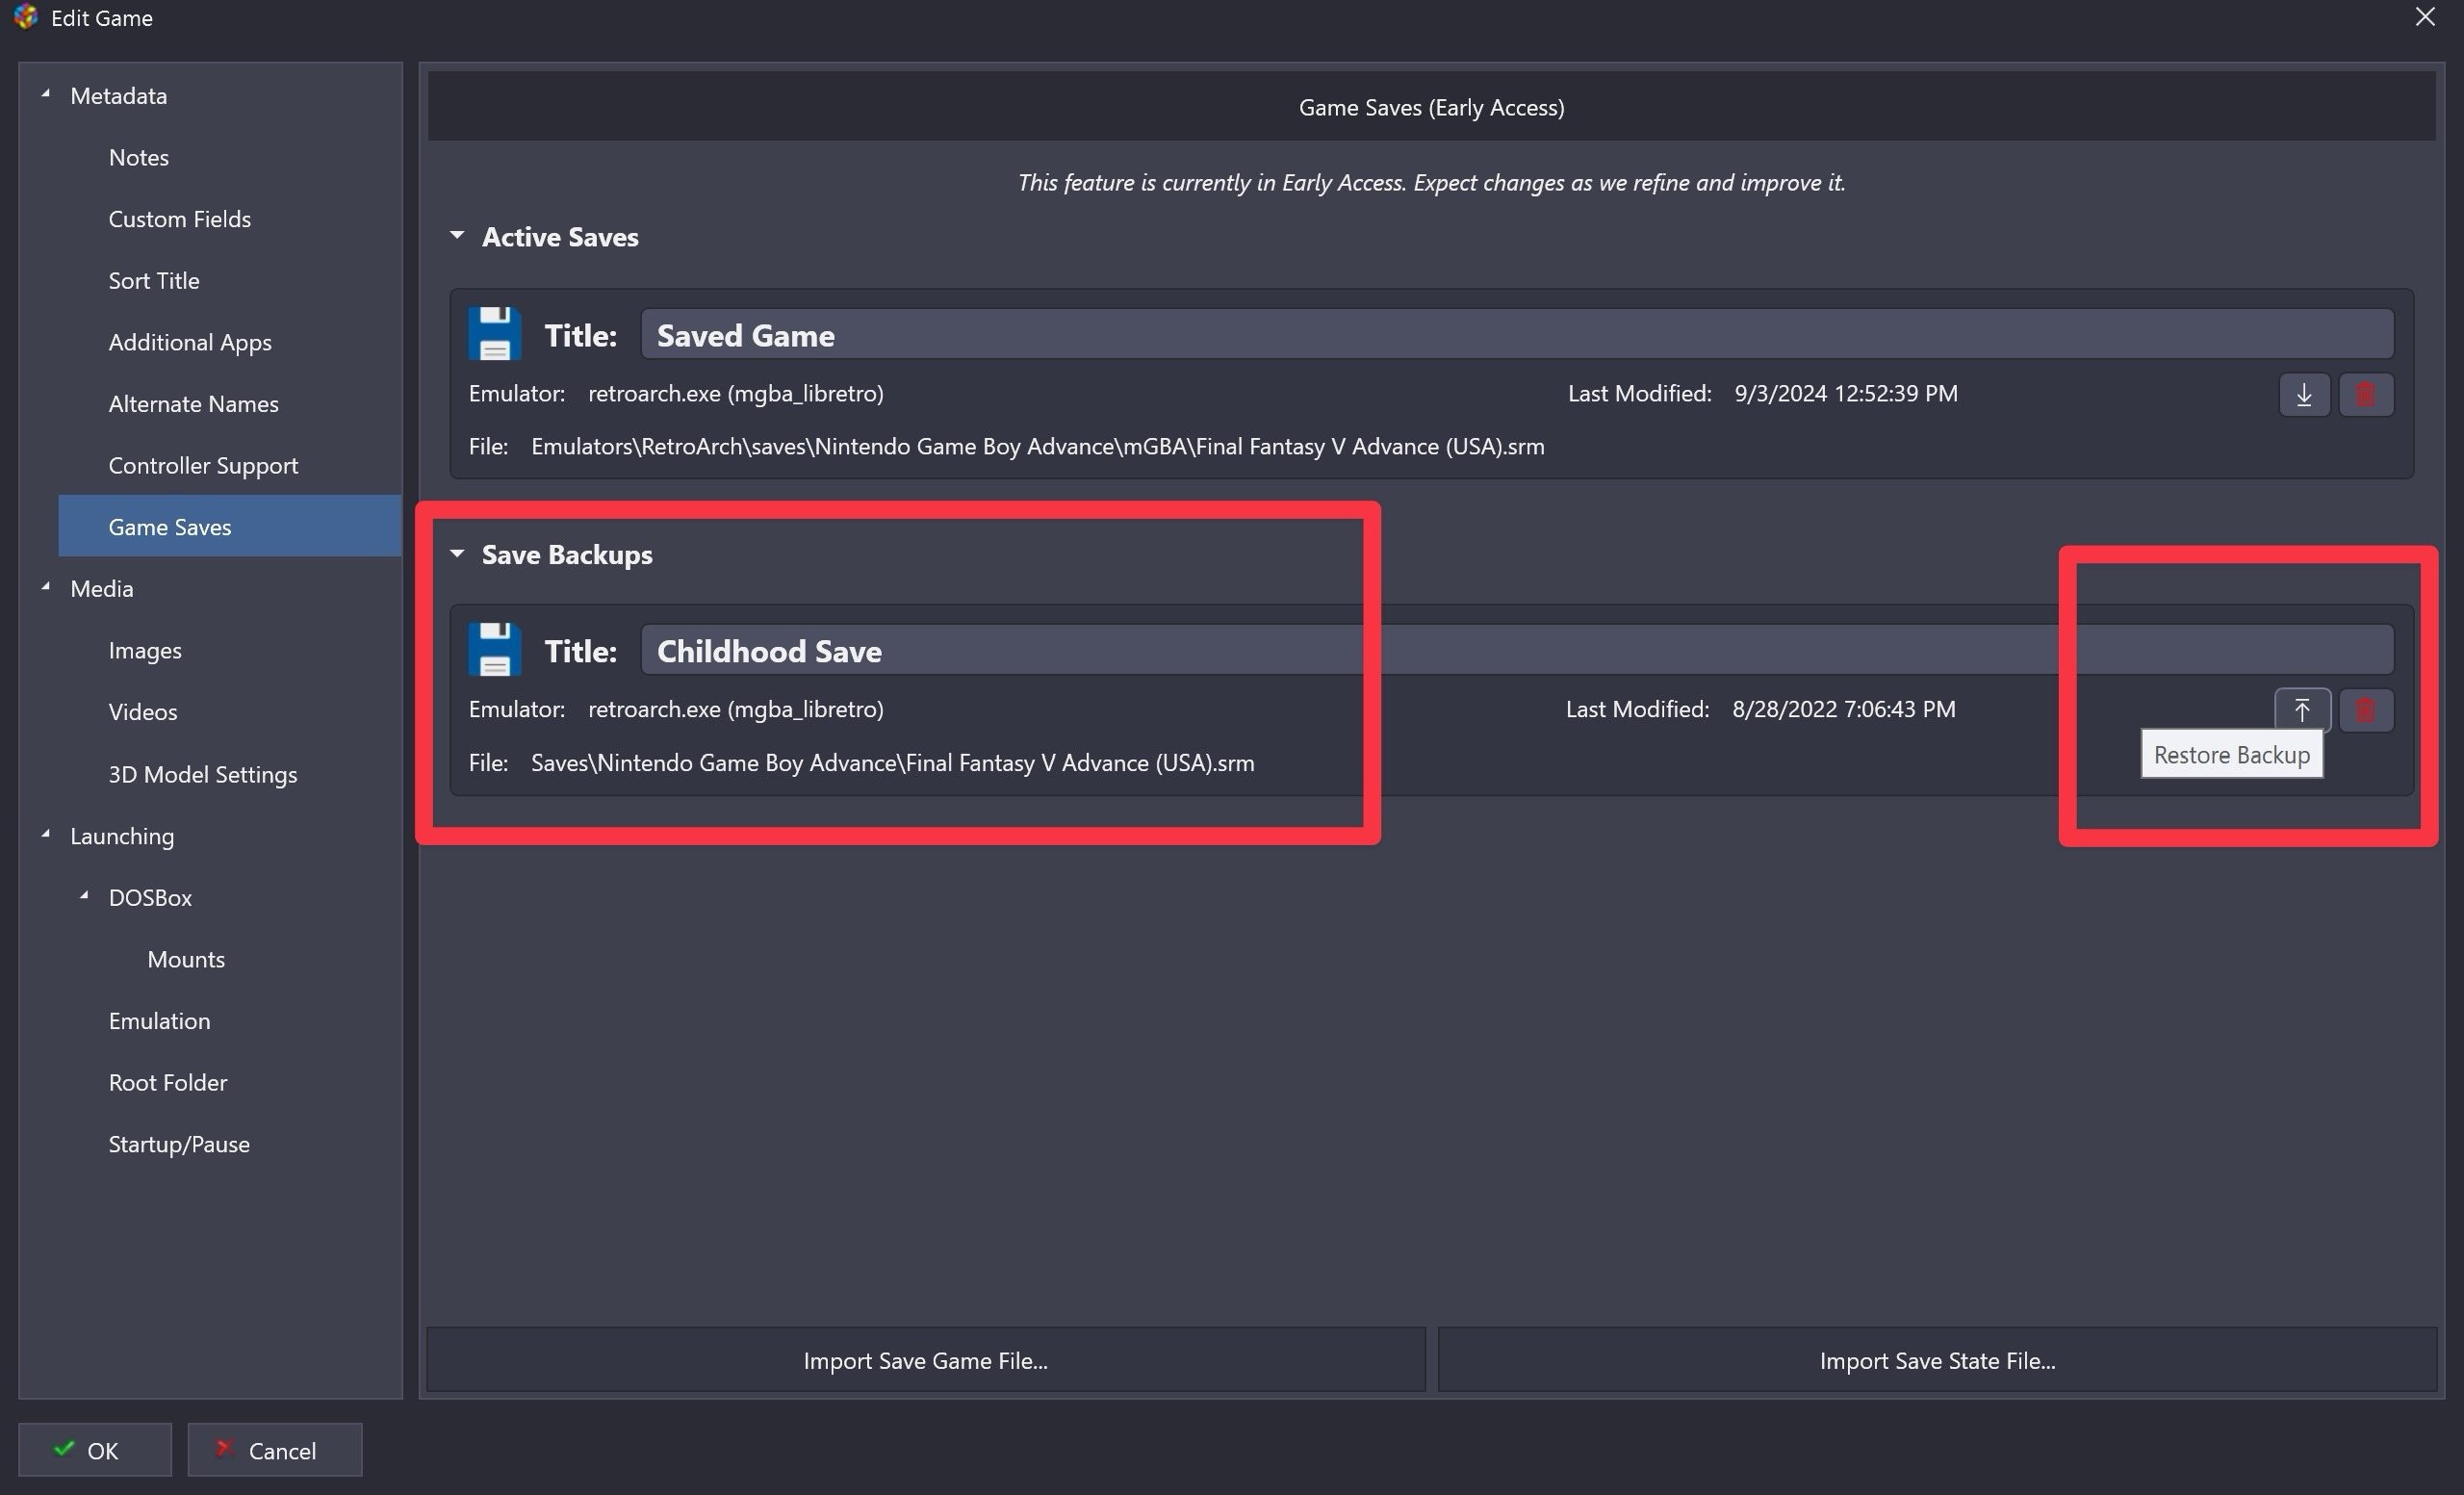Viewport: 2464px width, 1495px height.
Task: Collapse the DOSBox tree node
Action: pyautogui.click(x=84, y=896)
